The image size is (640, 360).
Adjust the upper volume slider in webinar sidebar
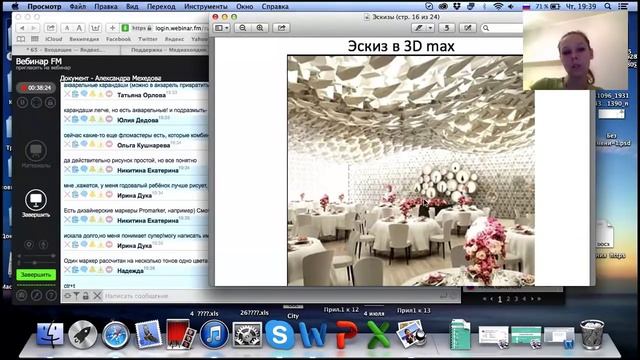click(x=36, y=256)
